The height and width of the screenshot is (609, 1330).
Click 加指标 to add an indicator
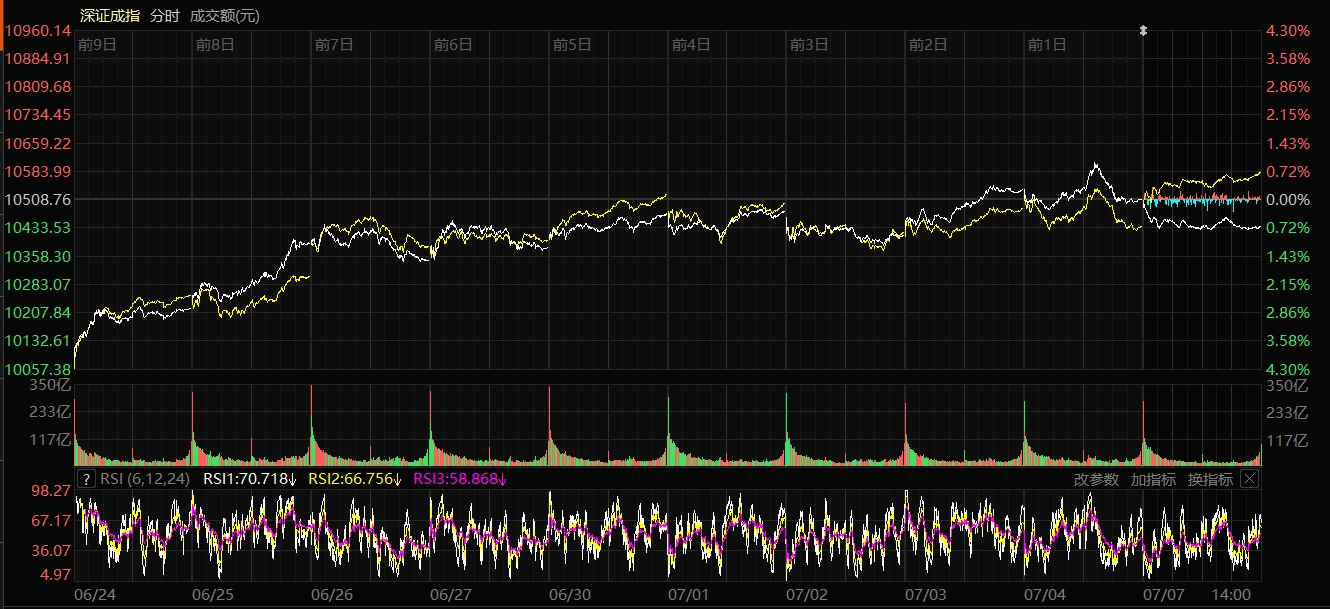(1153, 479)
